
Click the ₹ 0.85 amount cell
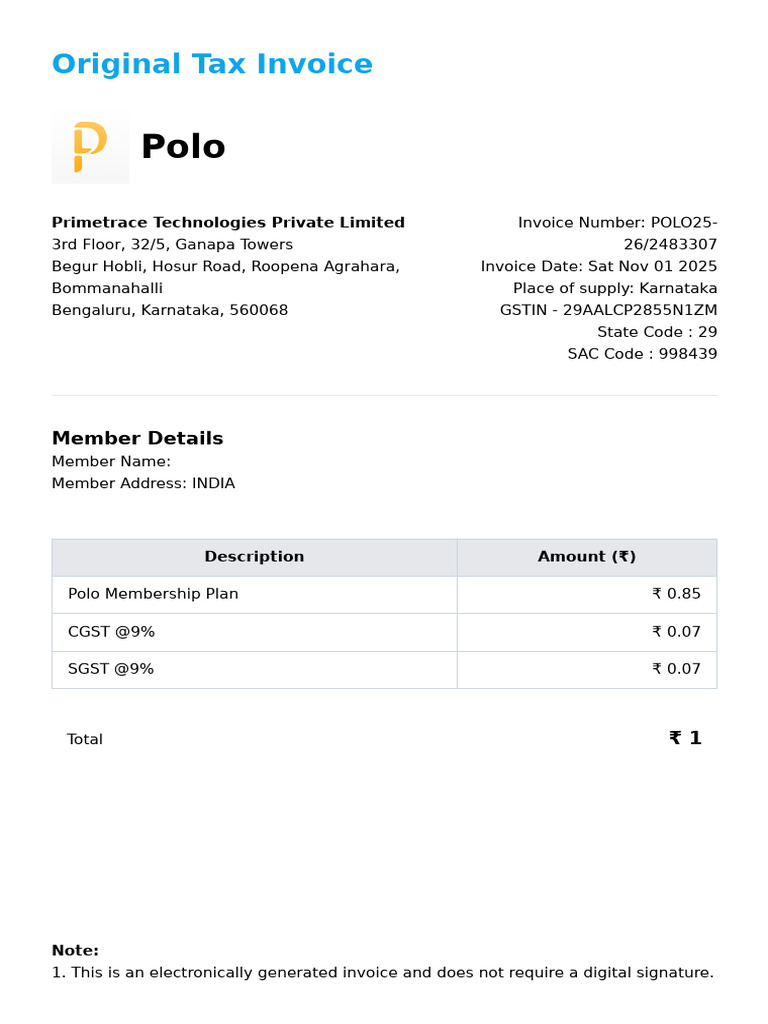pyautogui.click(x=676, y=594)
